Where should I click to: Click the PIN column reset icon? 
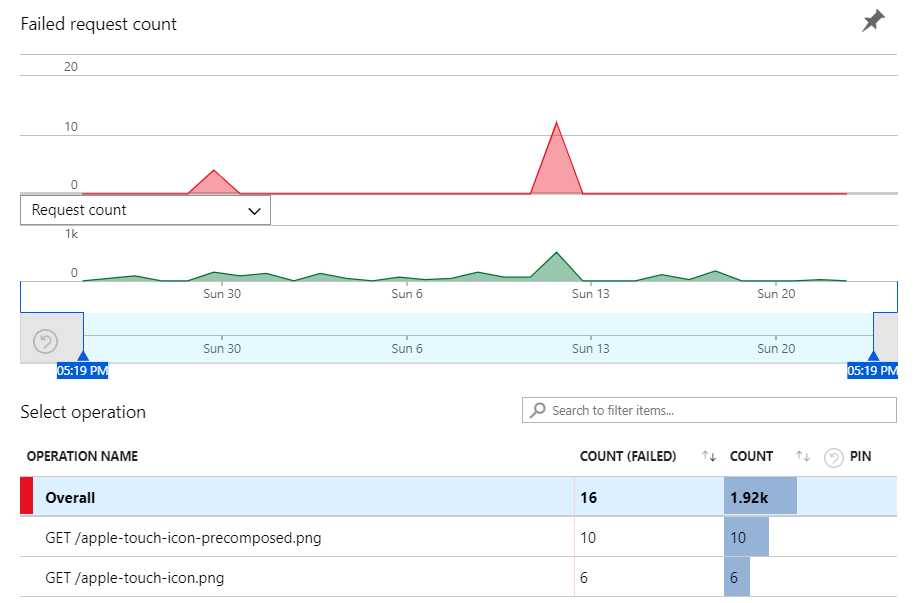(x=833, y=457)
